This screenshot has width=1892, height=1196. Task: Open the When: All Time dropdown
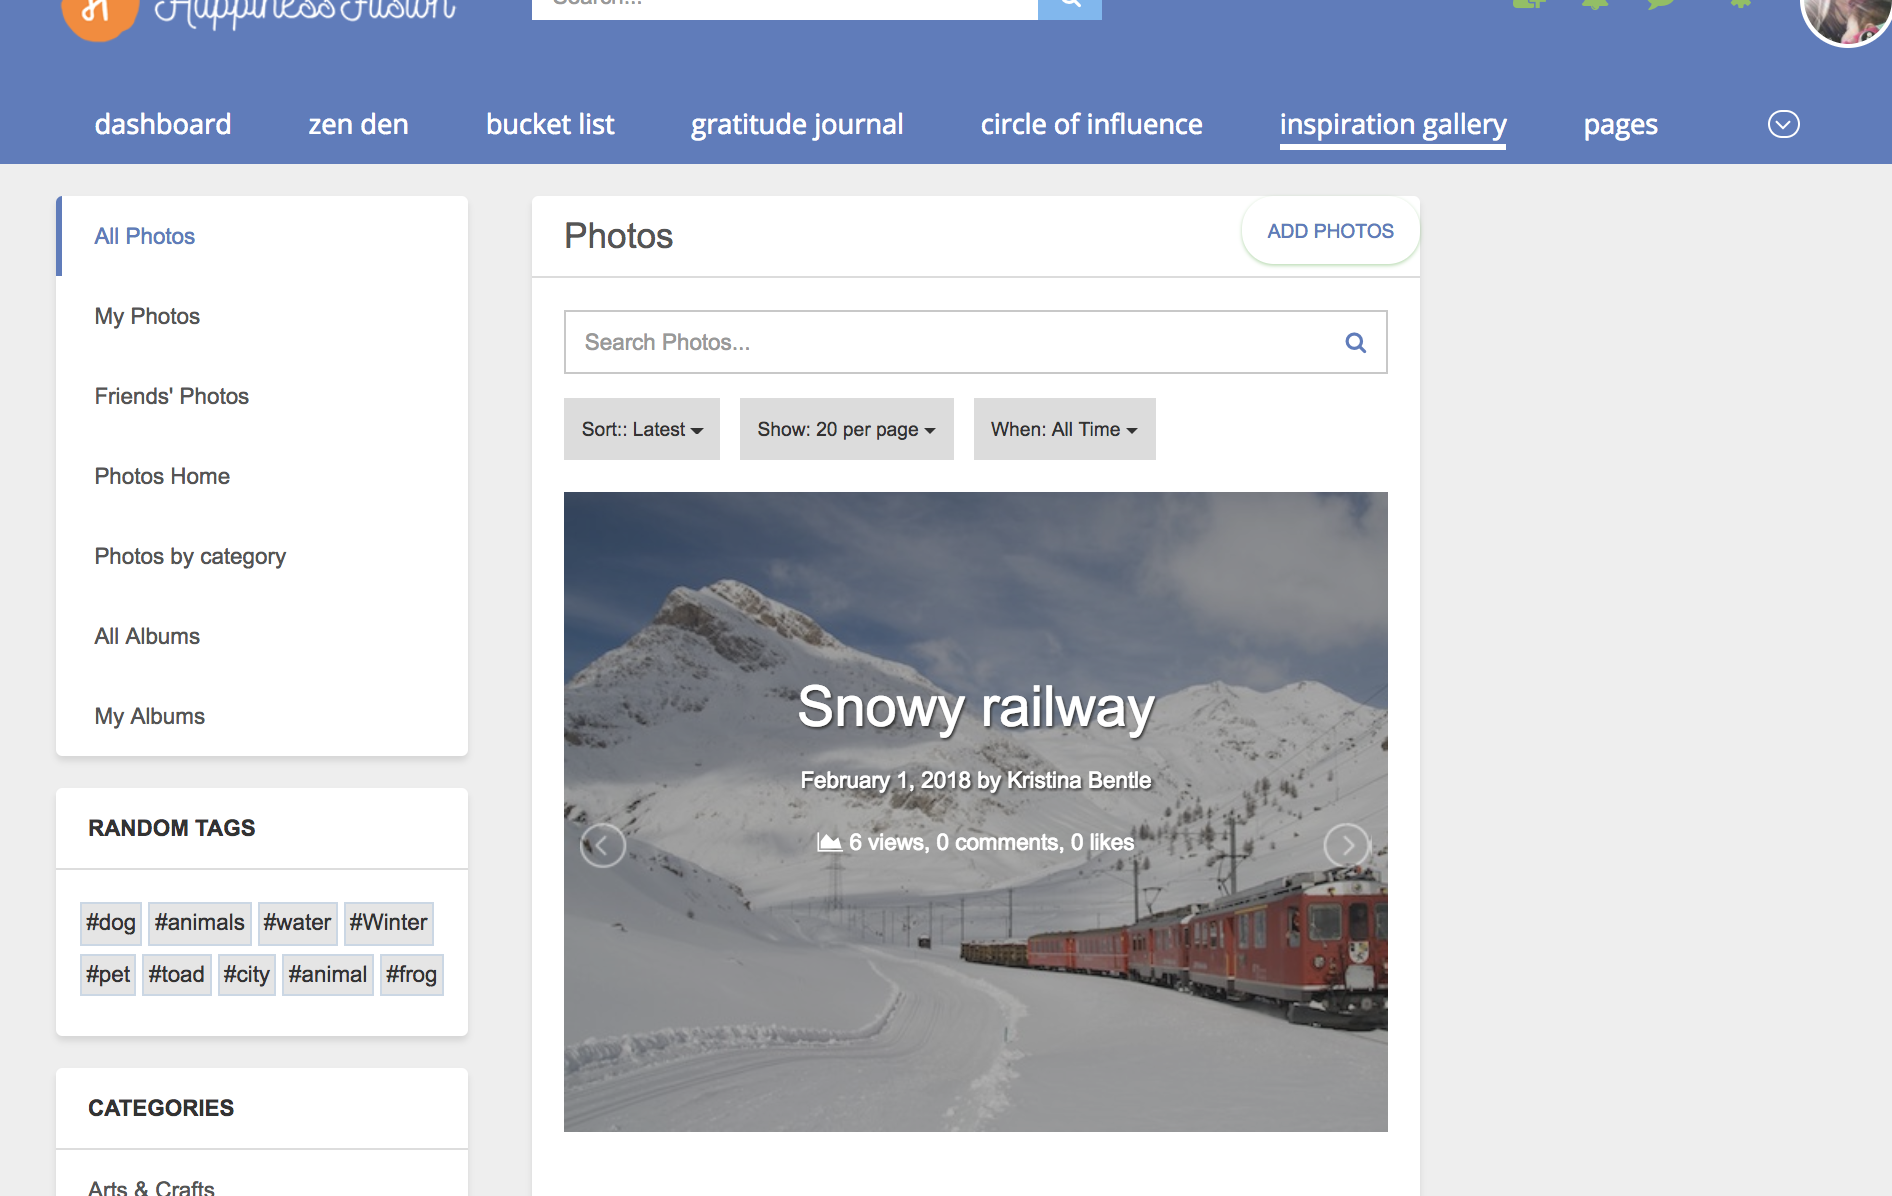click(1064, 429)
